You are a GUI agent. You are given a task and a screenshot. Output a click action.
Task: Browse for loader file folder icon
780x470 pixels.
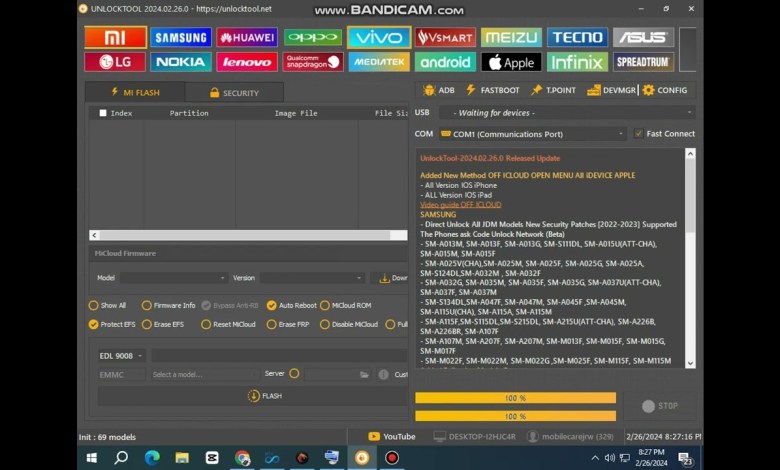pos(364,375)
